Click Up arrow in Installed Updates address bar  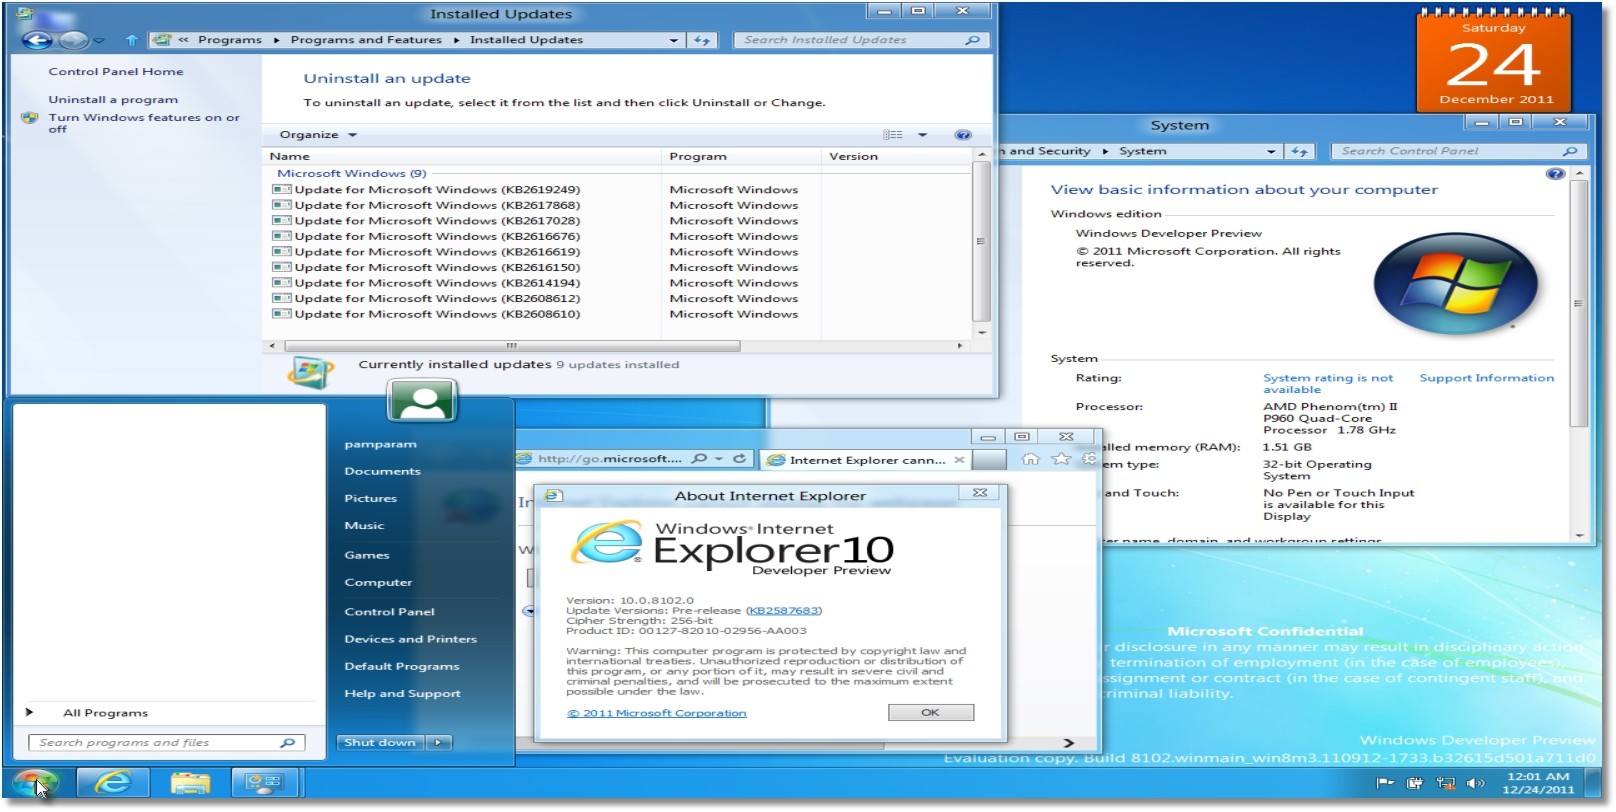coord(132,40)
